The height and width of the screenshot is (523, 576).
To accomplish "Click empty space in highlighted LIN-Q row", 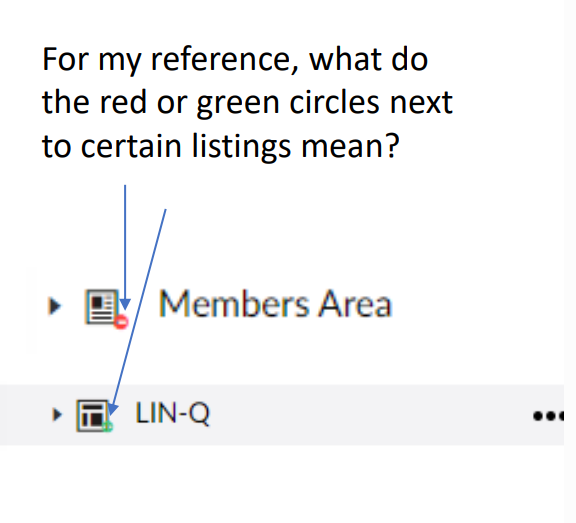I will [367, 415].
